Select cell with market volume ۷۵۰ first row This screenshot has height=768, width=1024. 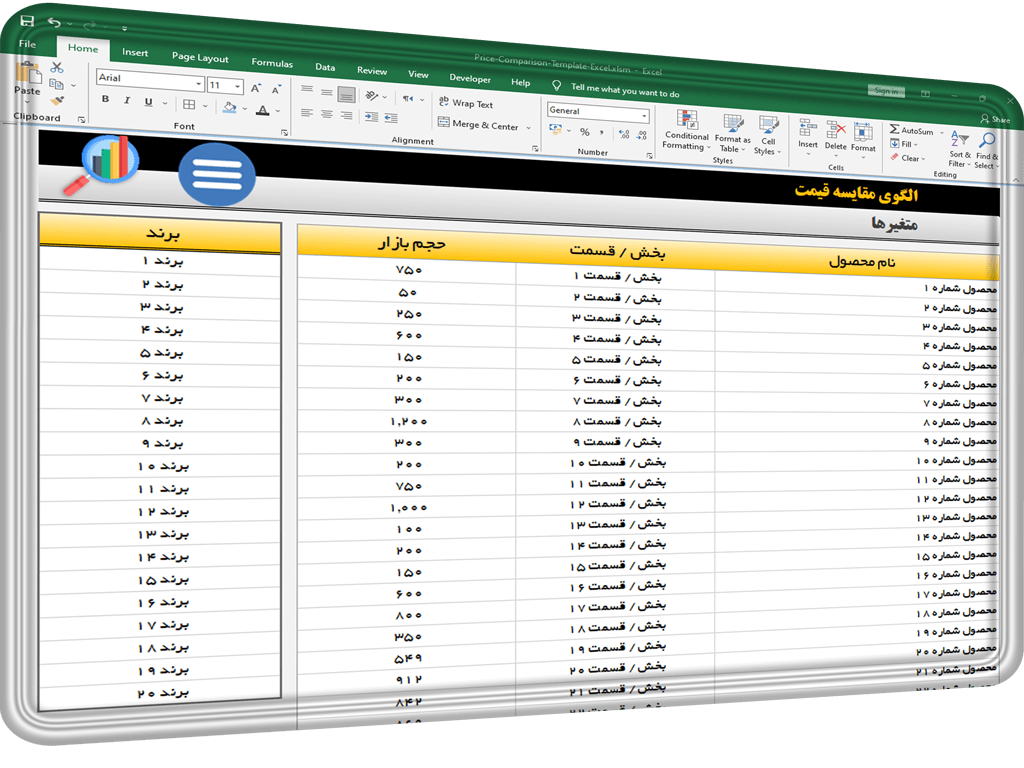[407, 270]
